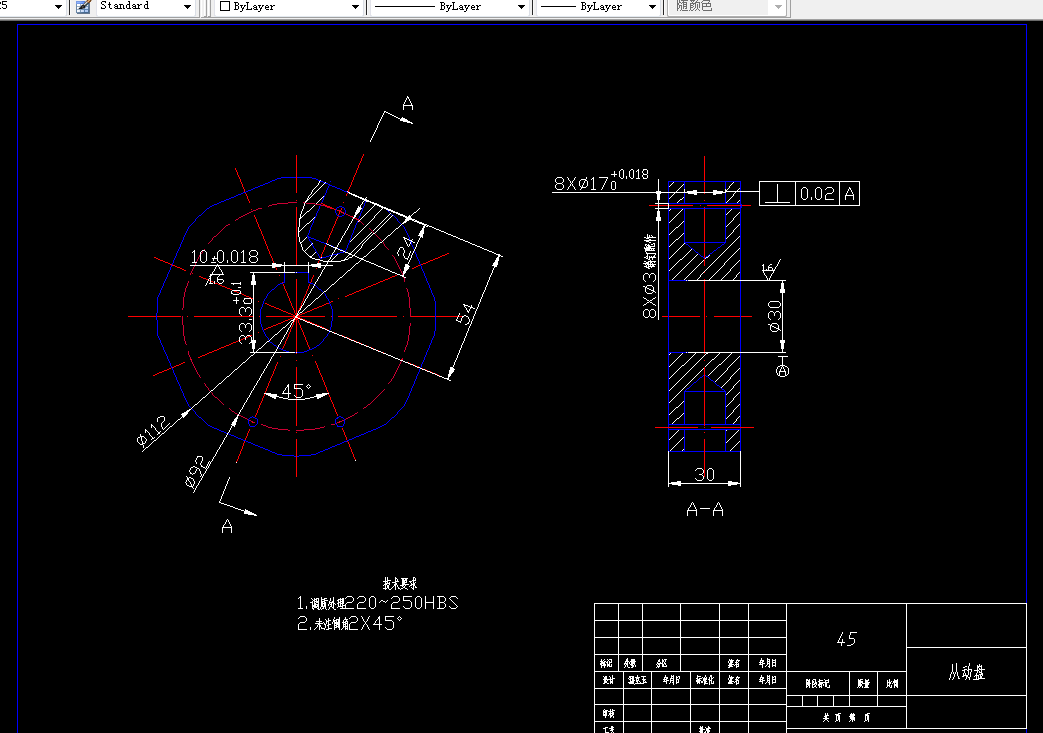Click the 技术要求 heading text
Image resolution: width=1043 pixels, height=733 pixels.
click(400, 583)
